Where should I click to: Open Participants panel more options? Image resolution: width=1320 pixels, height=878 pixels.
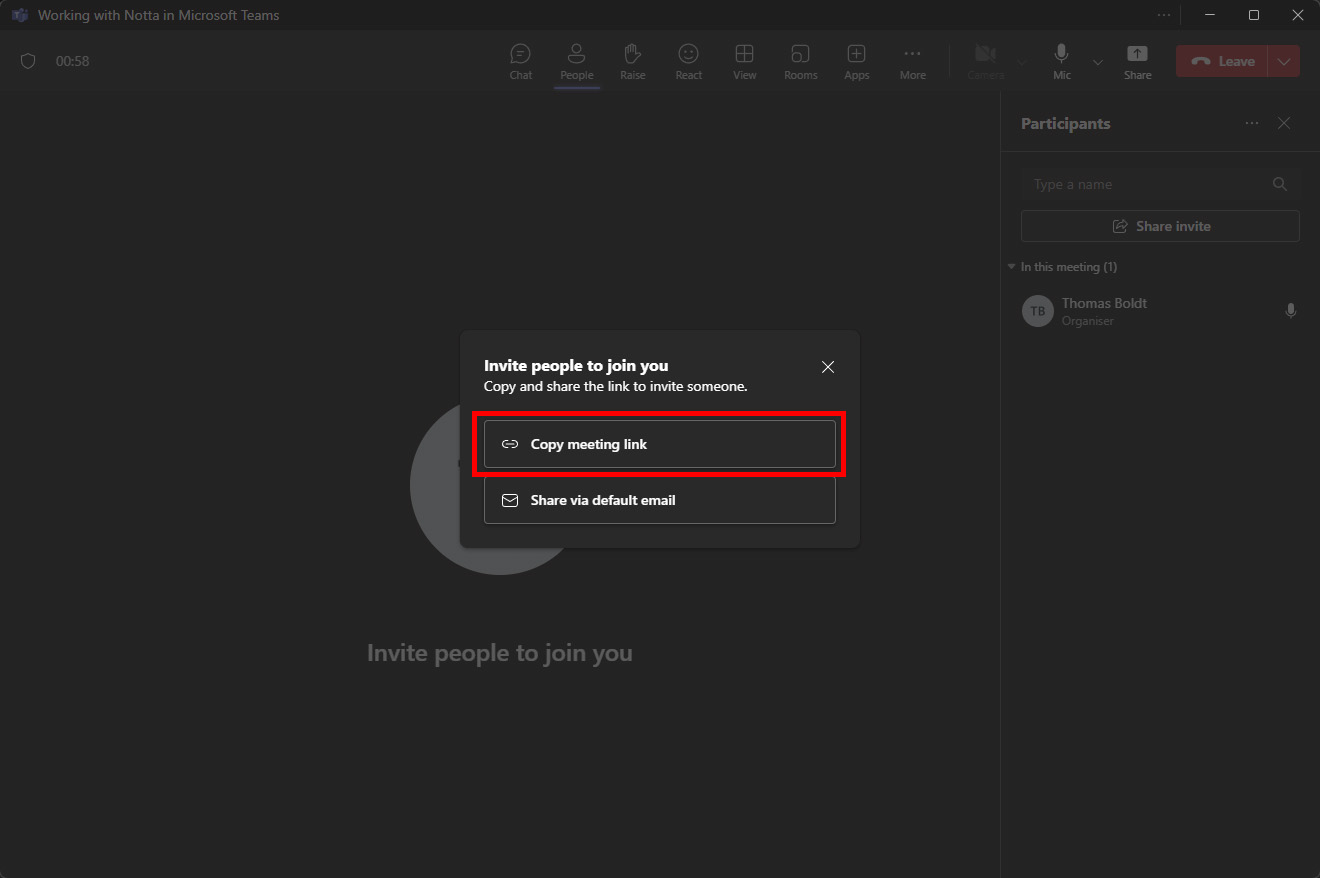[1252, 123]
